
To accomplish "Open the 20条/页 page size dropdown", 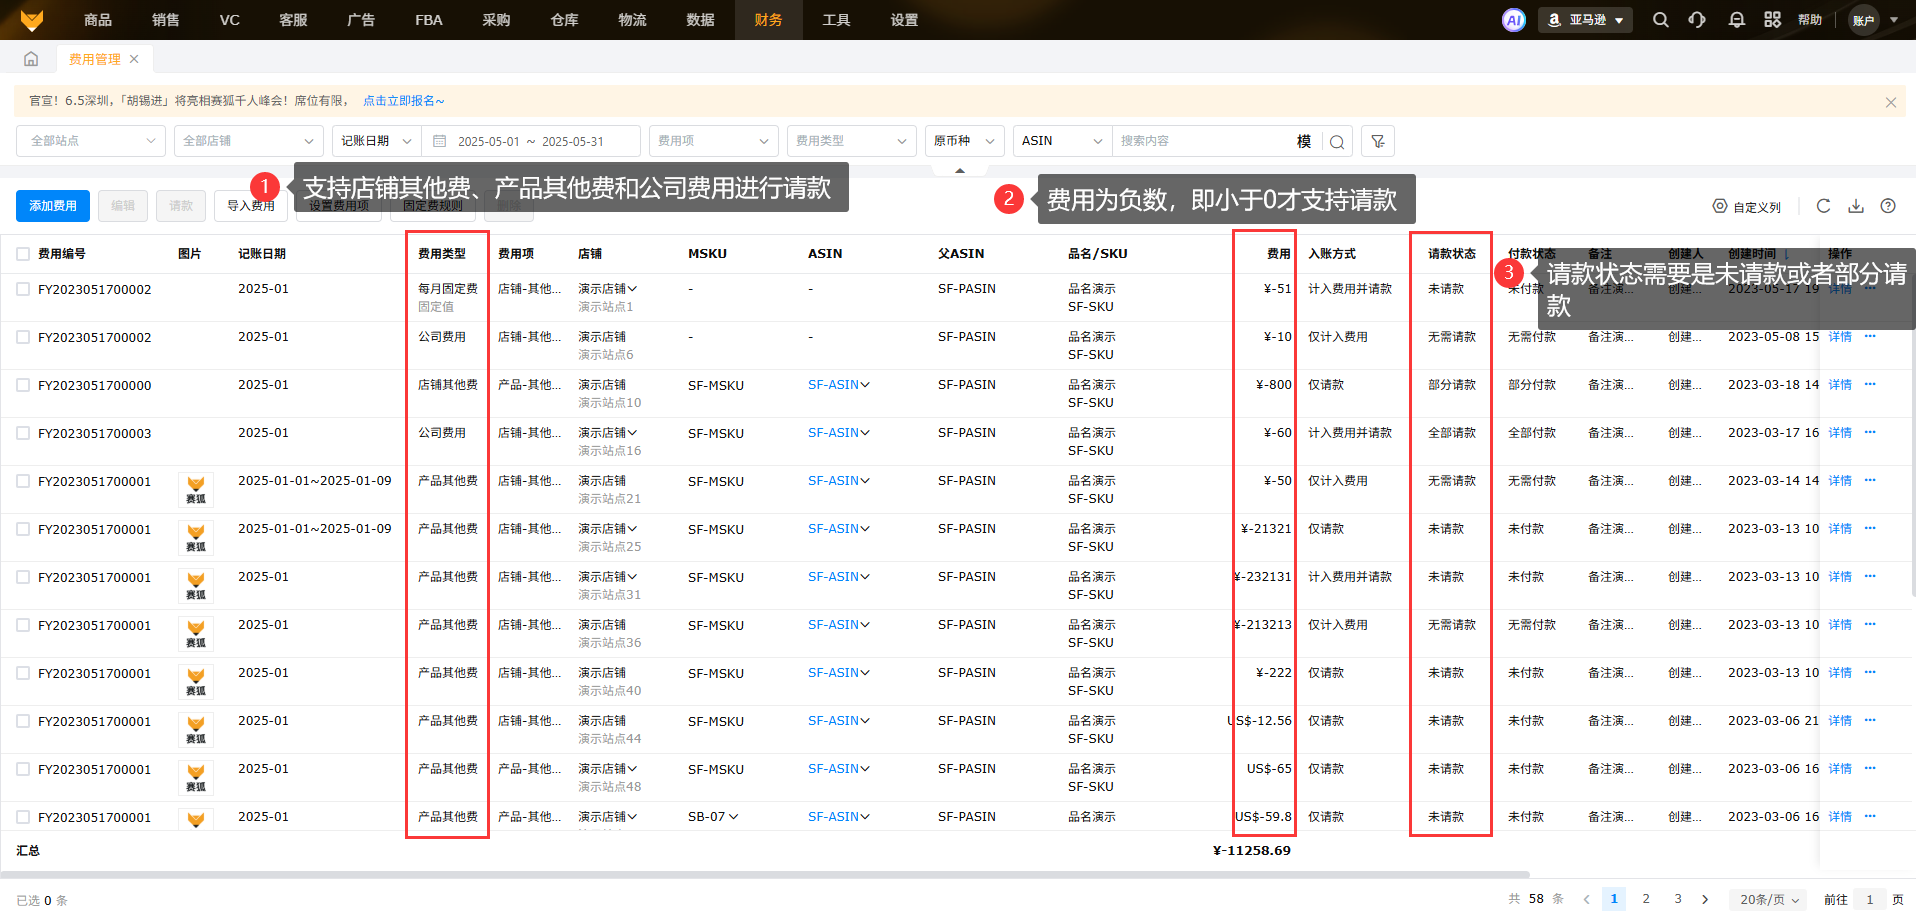I will click(1768, 899).
